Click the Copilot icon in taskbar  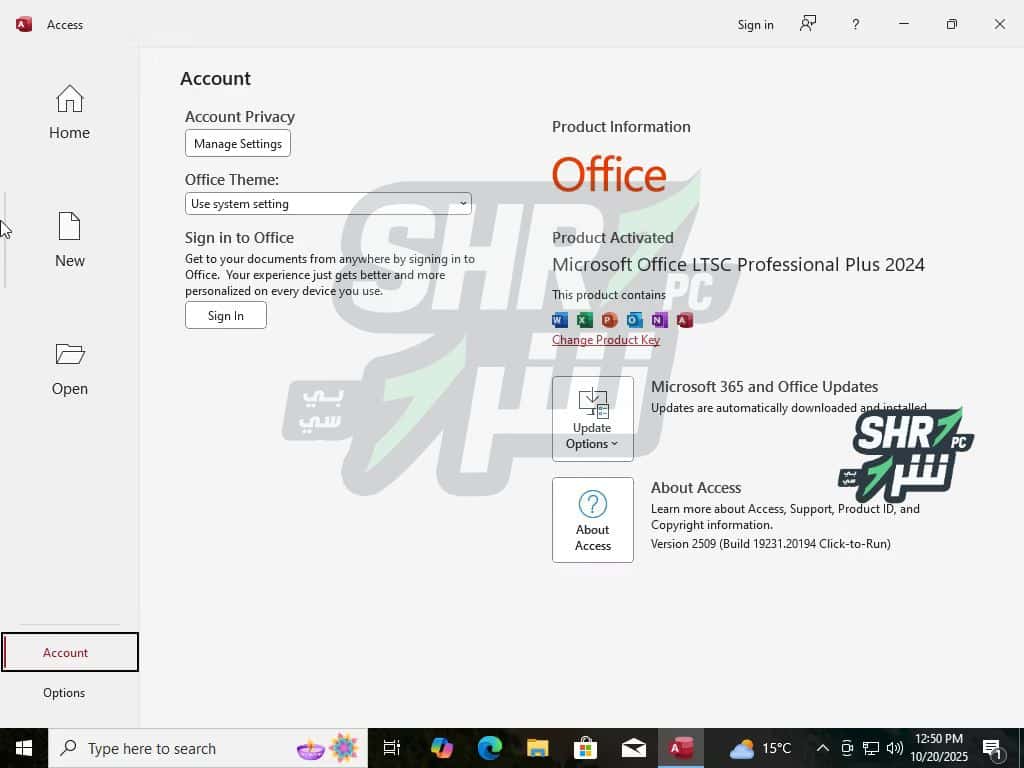coord(441,748)
